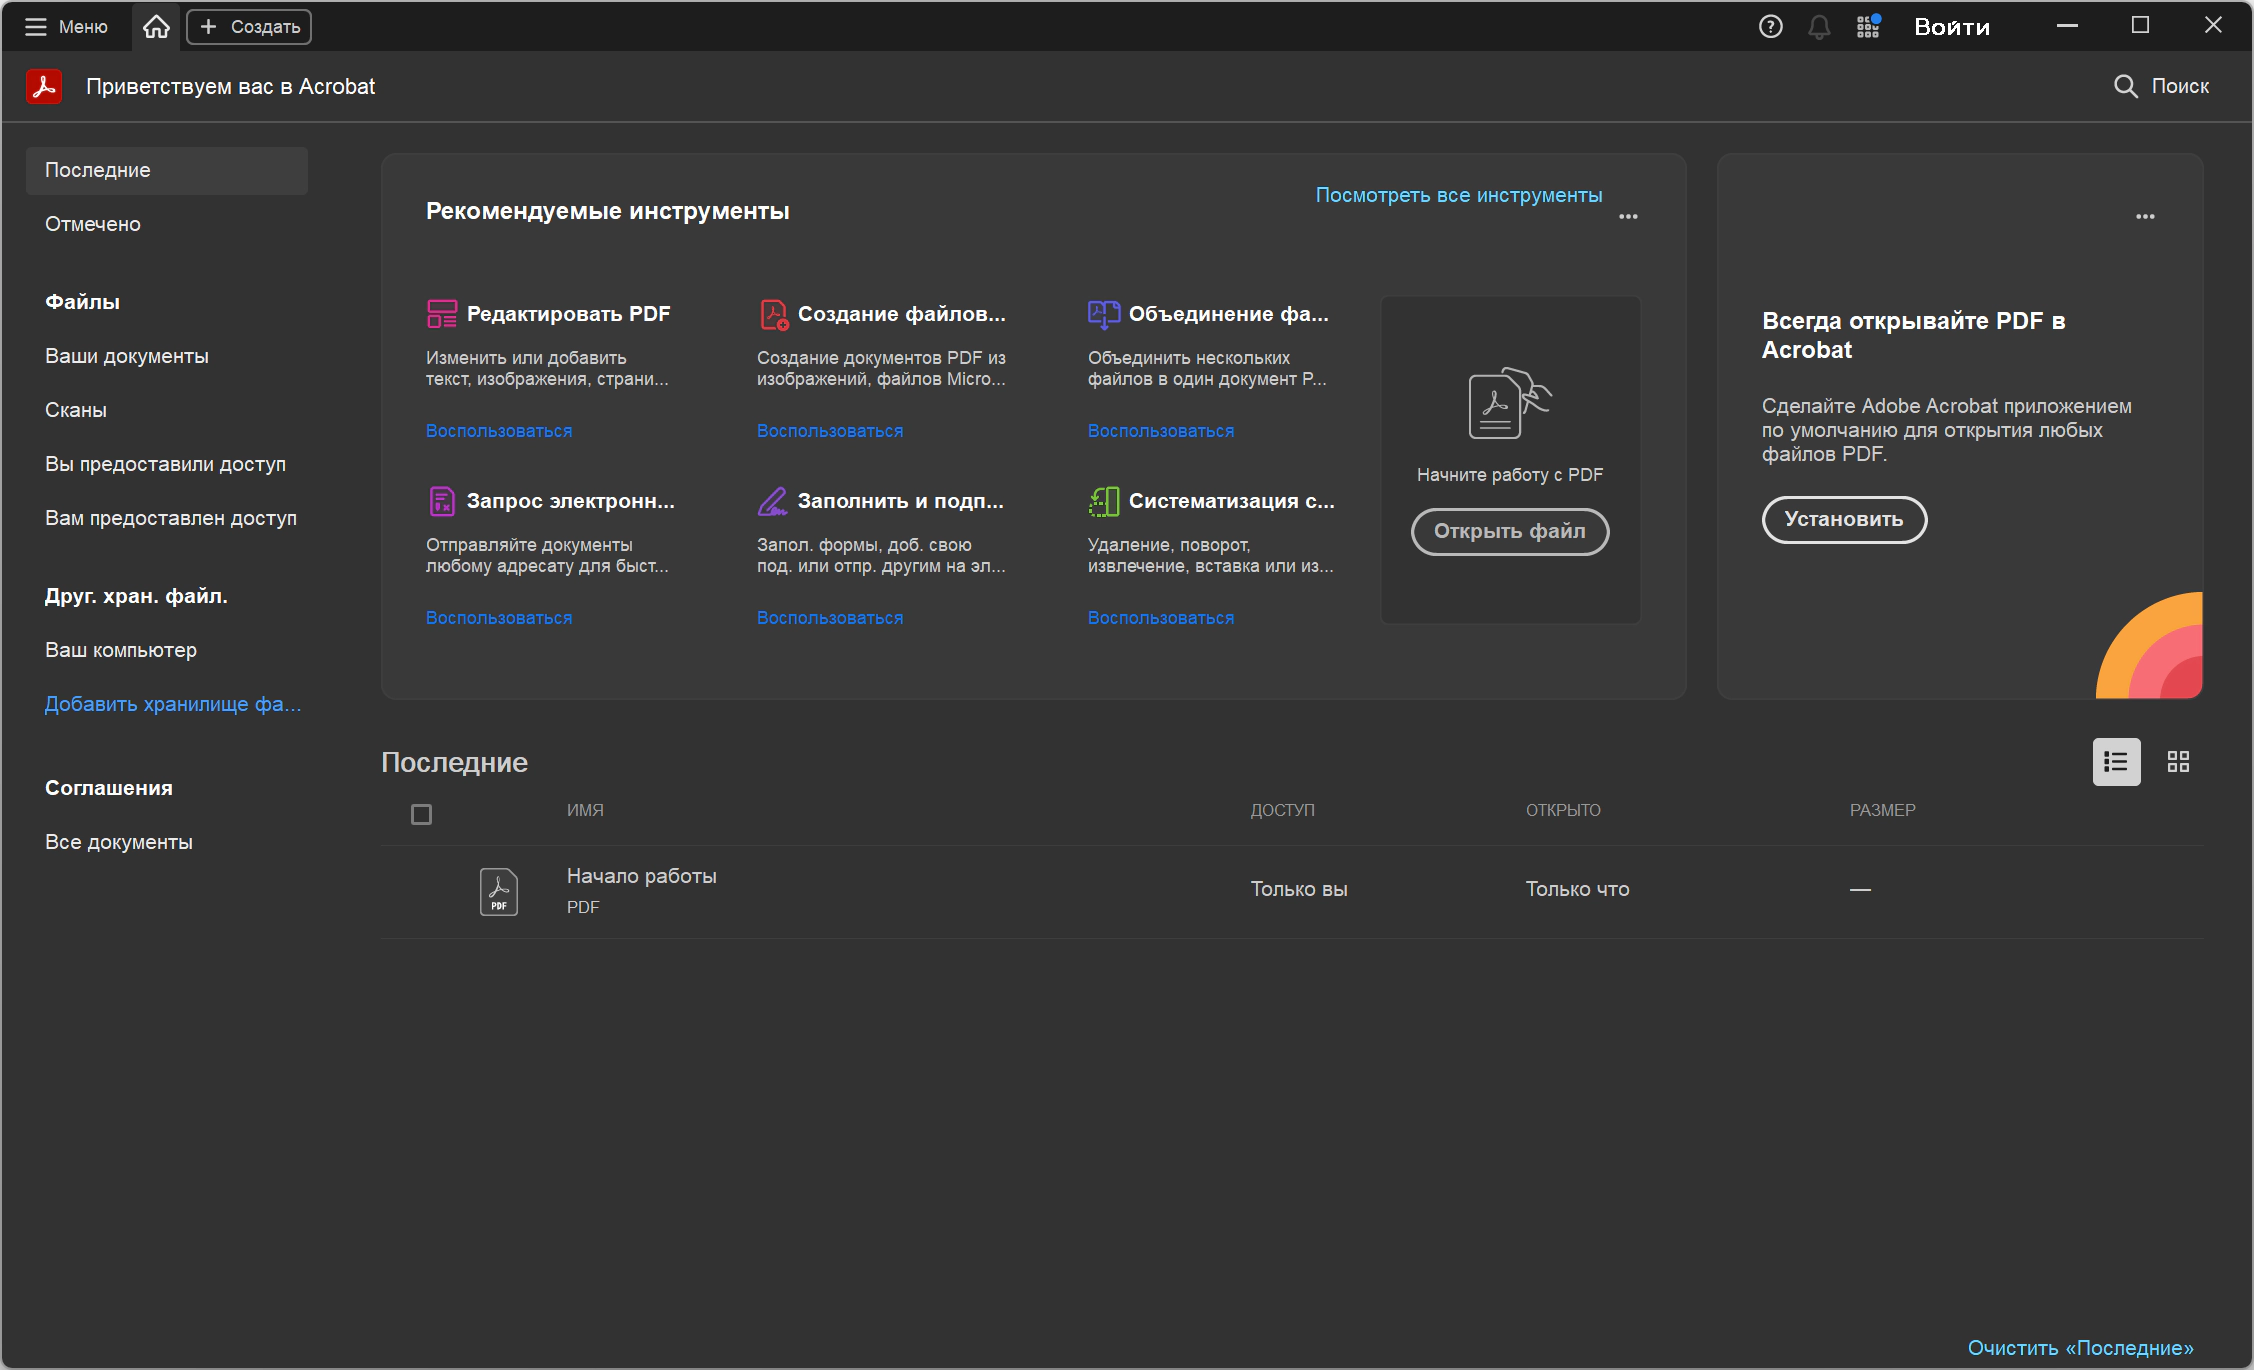
Task: Select the Combine files tool icon
Action: pyautogui.click(x=1103, y=314)
